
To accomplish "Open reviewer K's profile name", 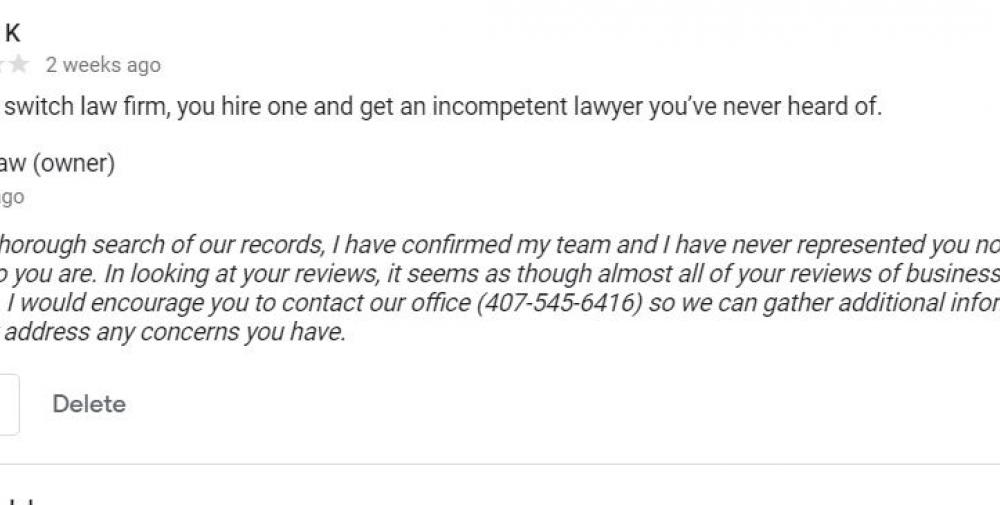I will 13,34.
